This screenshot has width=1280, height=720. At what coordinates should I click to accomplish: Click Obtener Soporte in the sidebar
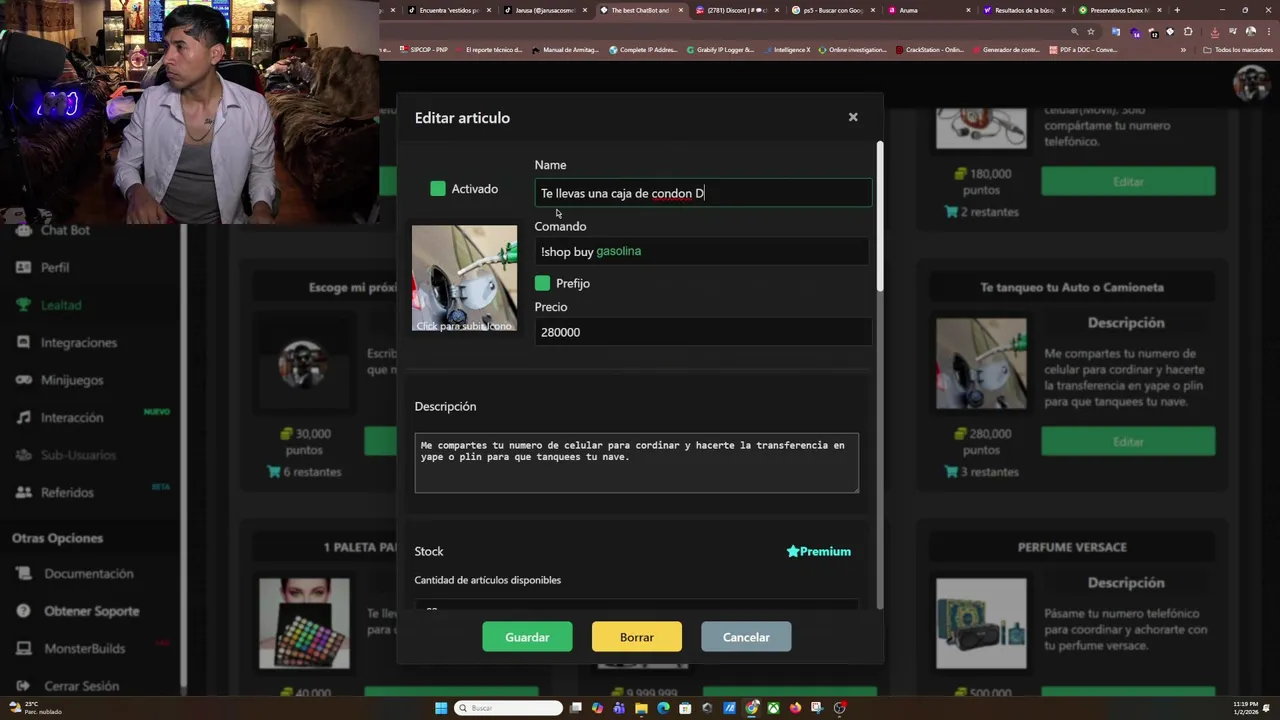91,611
